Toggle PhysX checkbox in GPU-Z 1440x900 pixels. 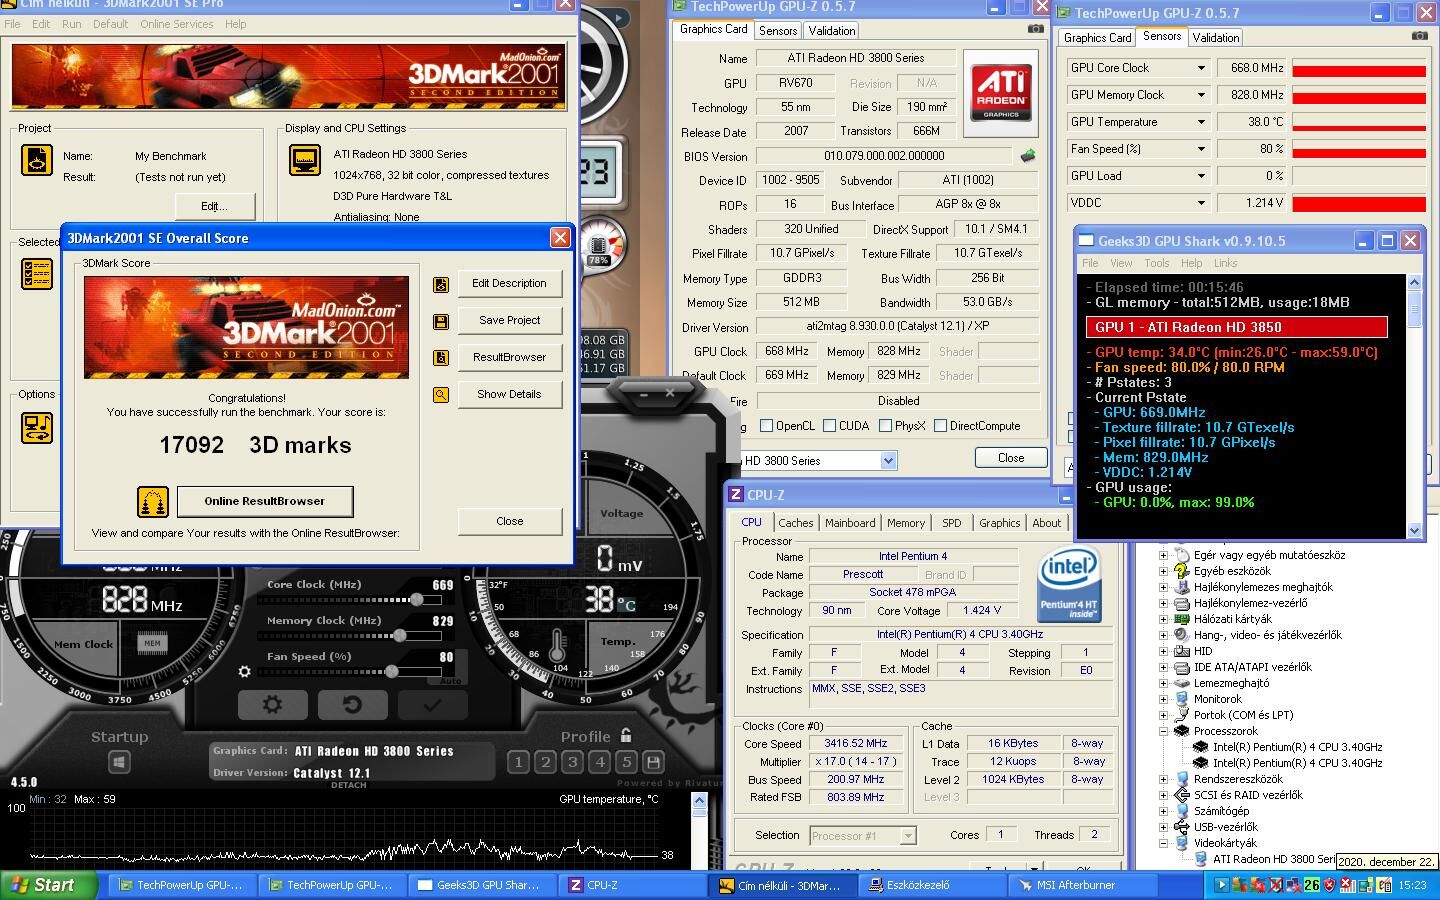click(885, 426)
